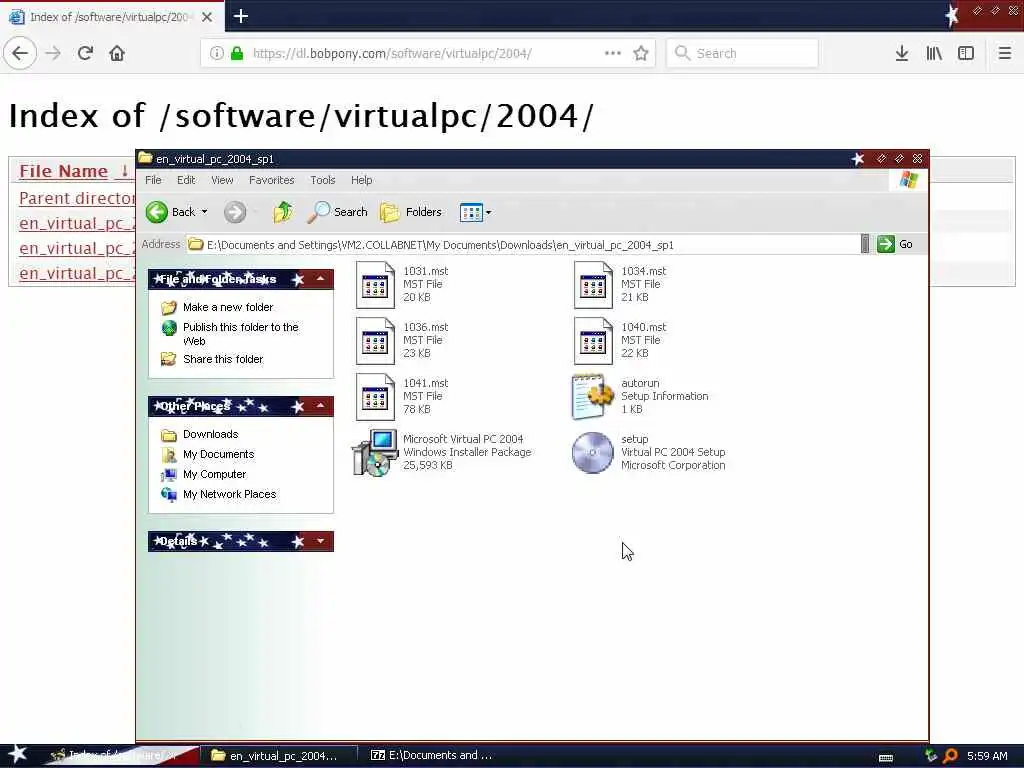Viewport: 1024px width, 768px height.
Task: Open page actions three-dot menu
Action: click(x=613, y=53)
